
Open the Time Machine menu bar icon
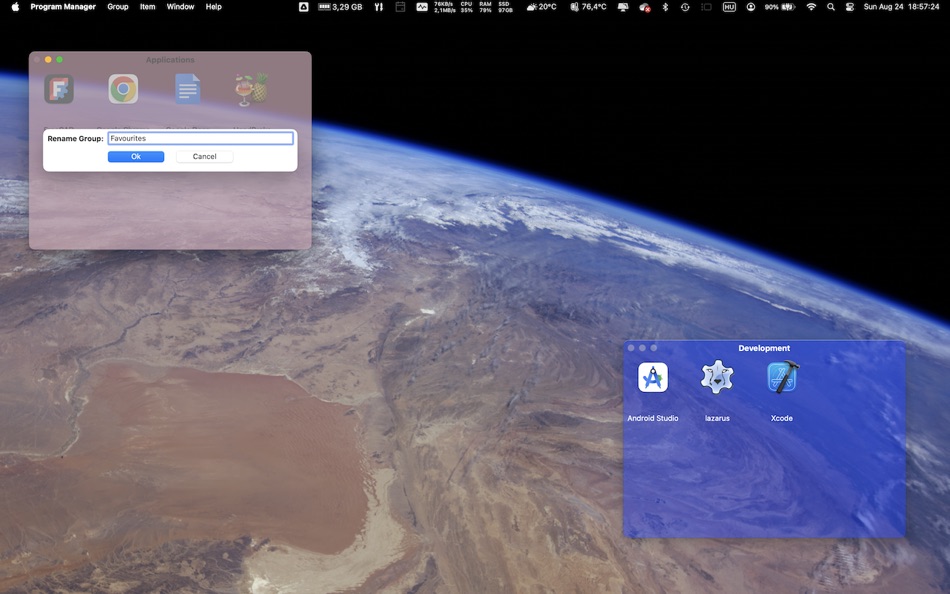685,7
